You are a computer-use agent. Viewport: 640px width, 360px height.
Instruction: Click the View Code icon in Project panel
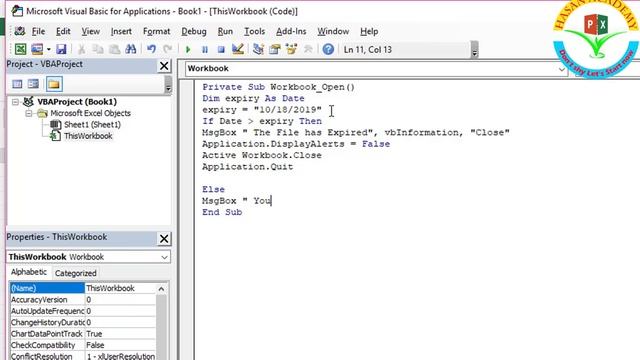[17, 84]
